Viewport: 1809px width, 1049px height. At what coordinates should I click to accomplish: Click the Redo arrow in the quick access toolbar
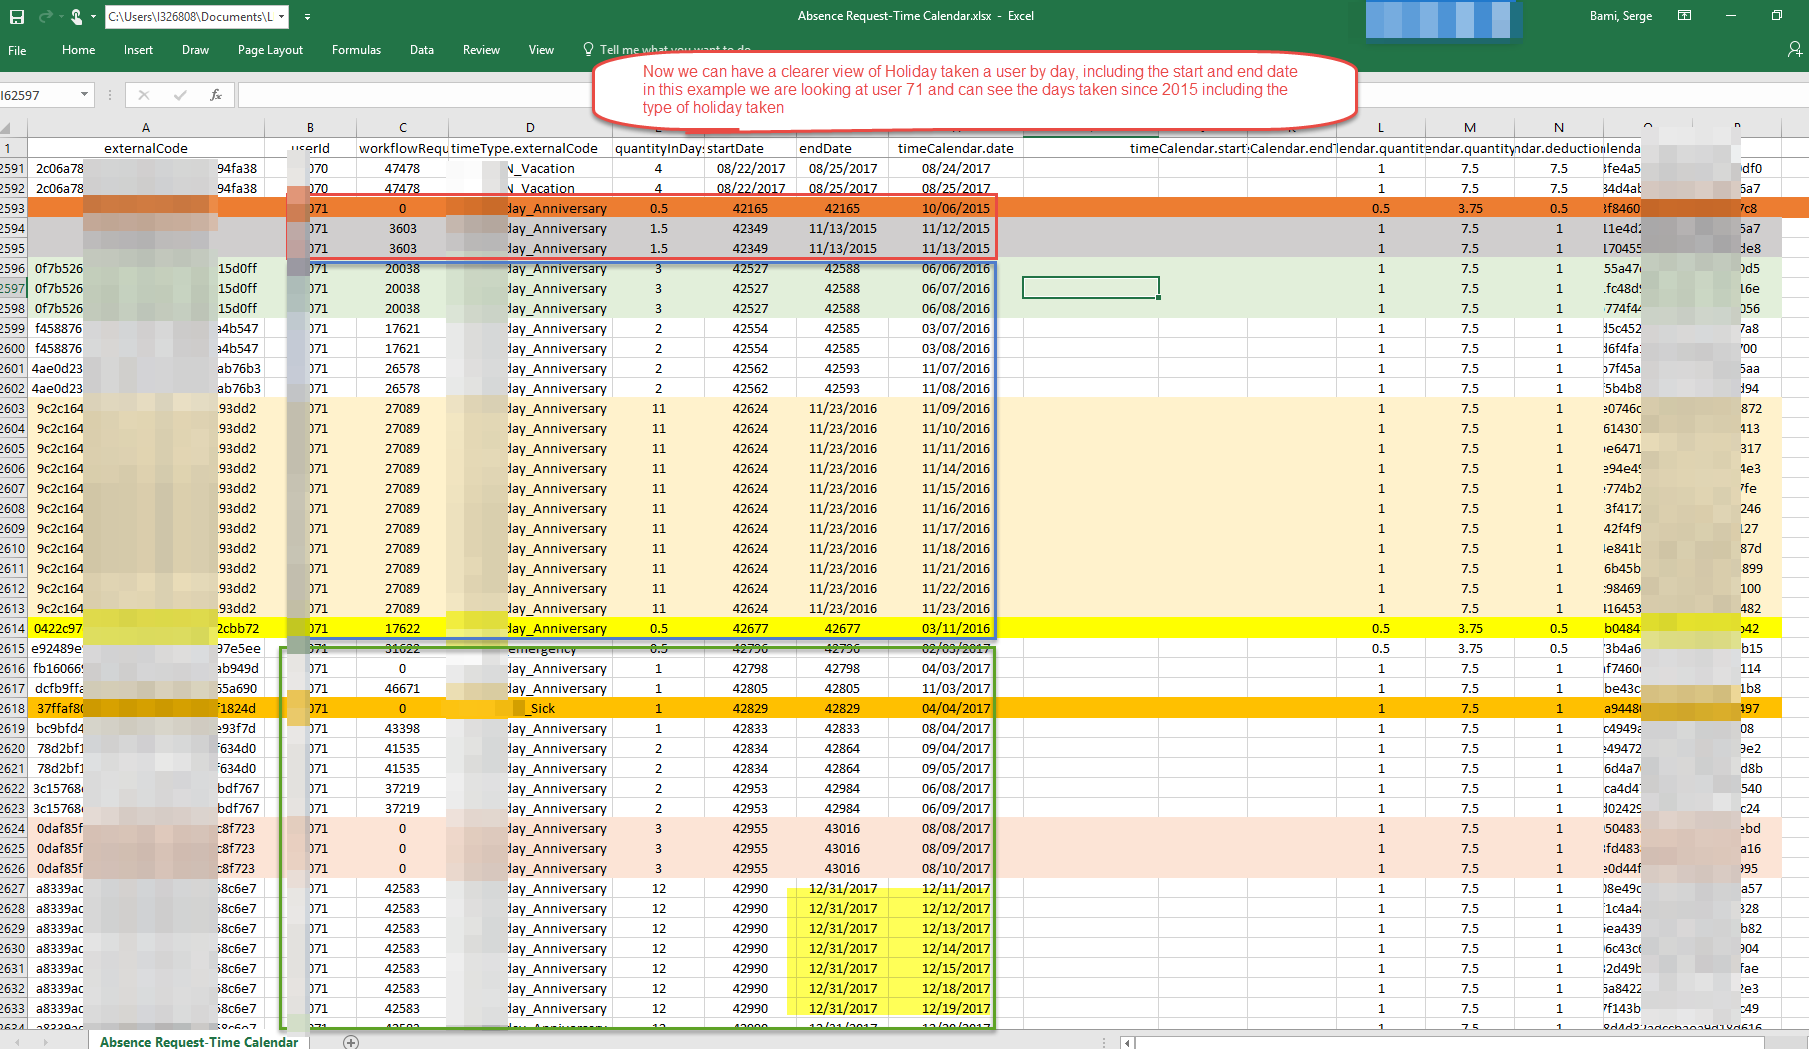point(46,16)
